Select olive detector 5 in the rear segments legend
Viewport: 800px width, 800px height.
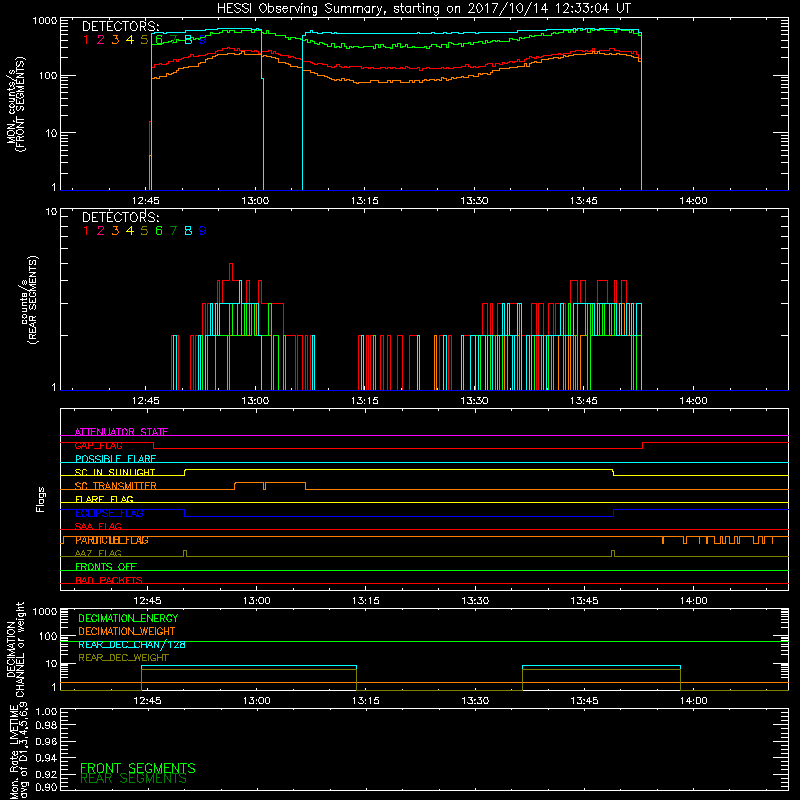144,231
